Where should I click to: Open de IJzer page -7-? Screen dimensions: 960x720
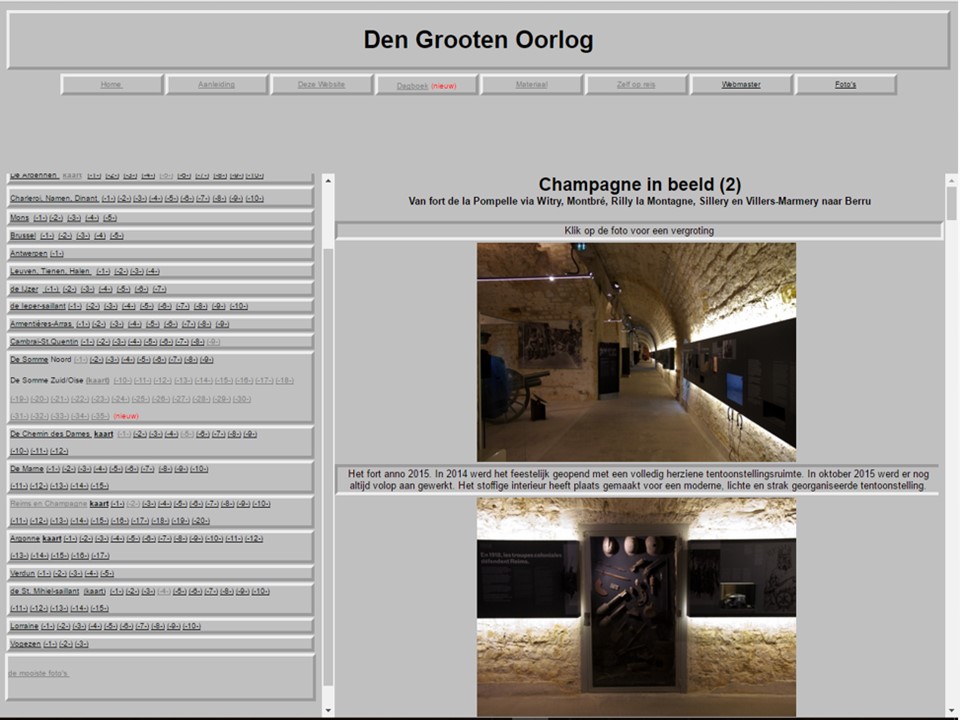tap(159, 289)
